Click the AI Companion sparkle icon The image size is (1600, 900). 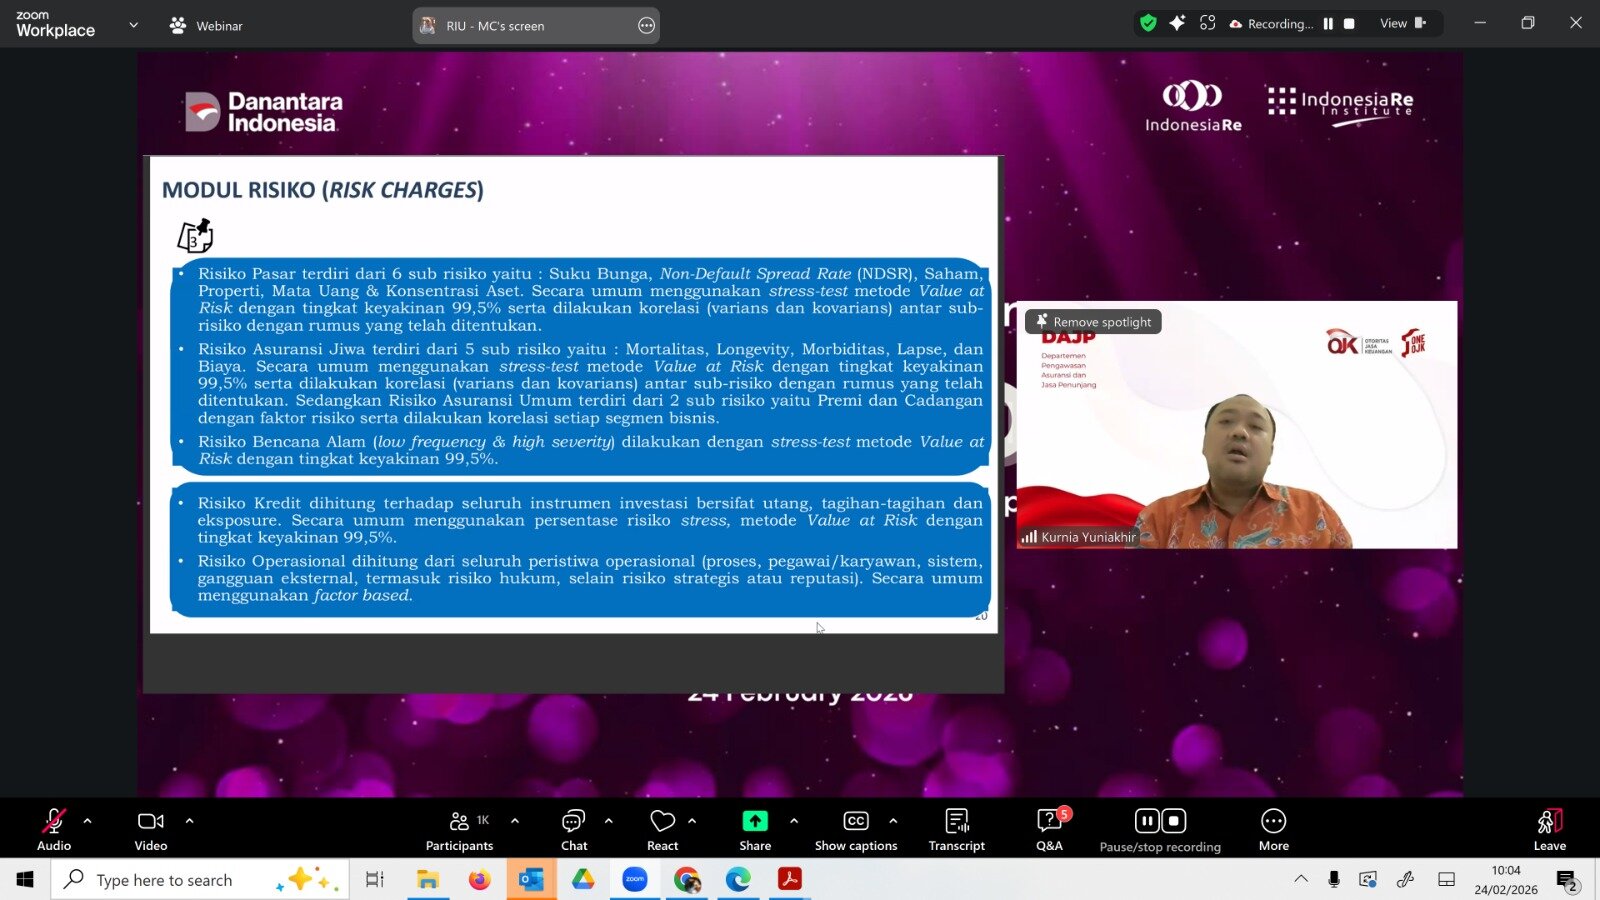1177,23
